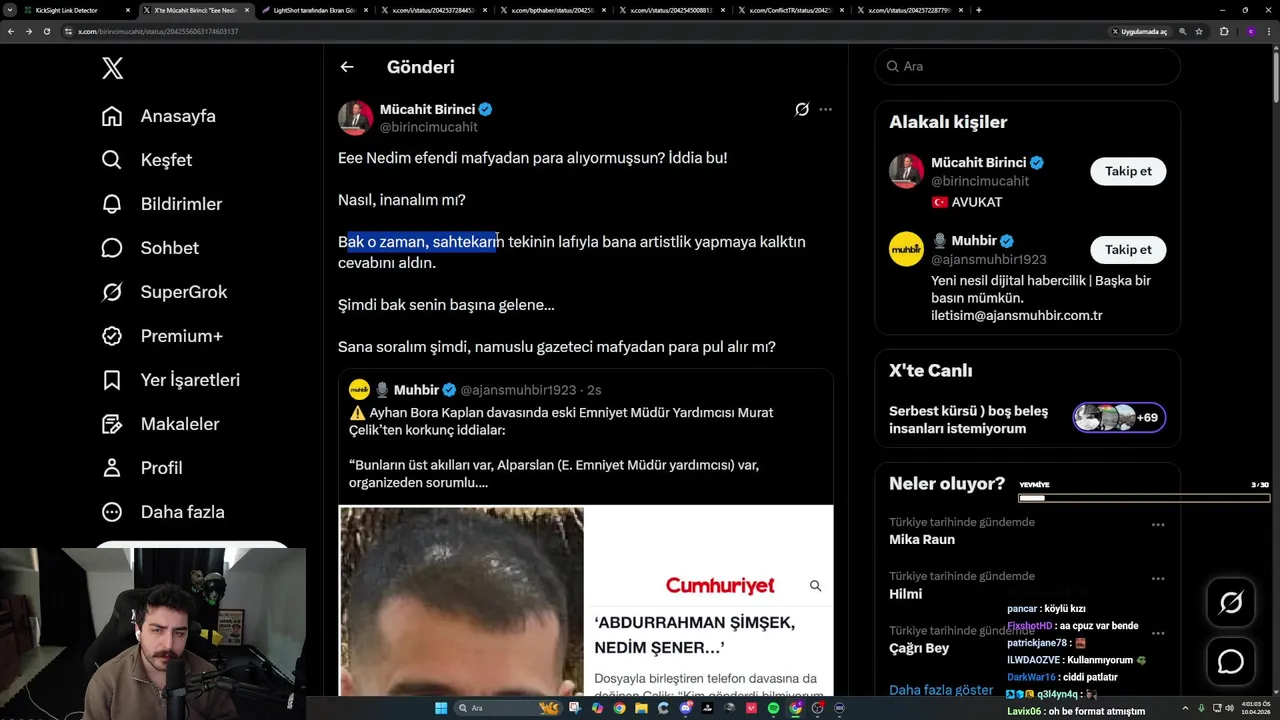
Task: Open a new browser tab
Action: click(x=978, y=10)
